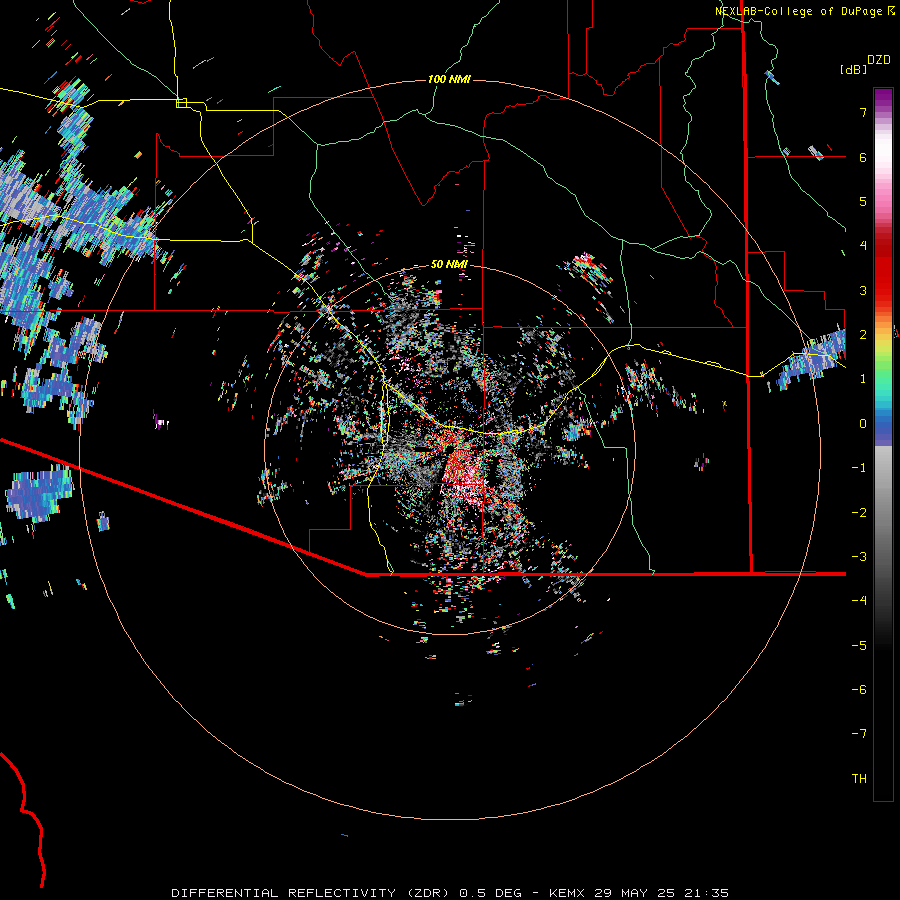The width and height of the screenshot is (900, 900).
Task: Click the 'KEMX' station identifier in caption
Action: tap(568, 893)
